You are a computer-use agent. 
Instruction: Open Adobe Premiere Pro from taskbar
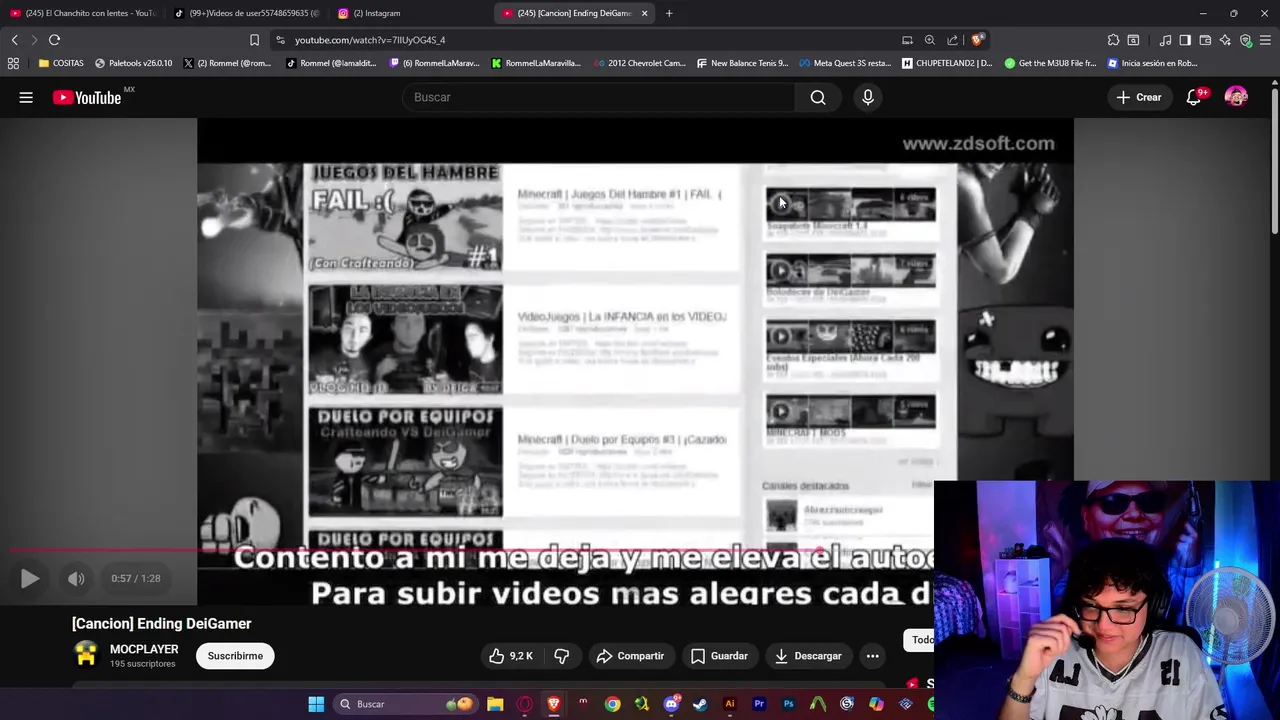coord(759,704)
